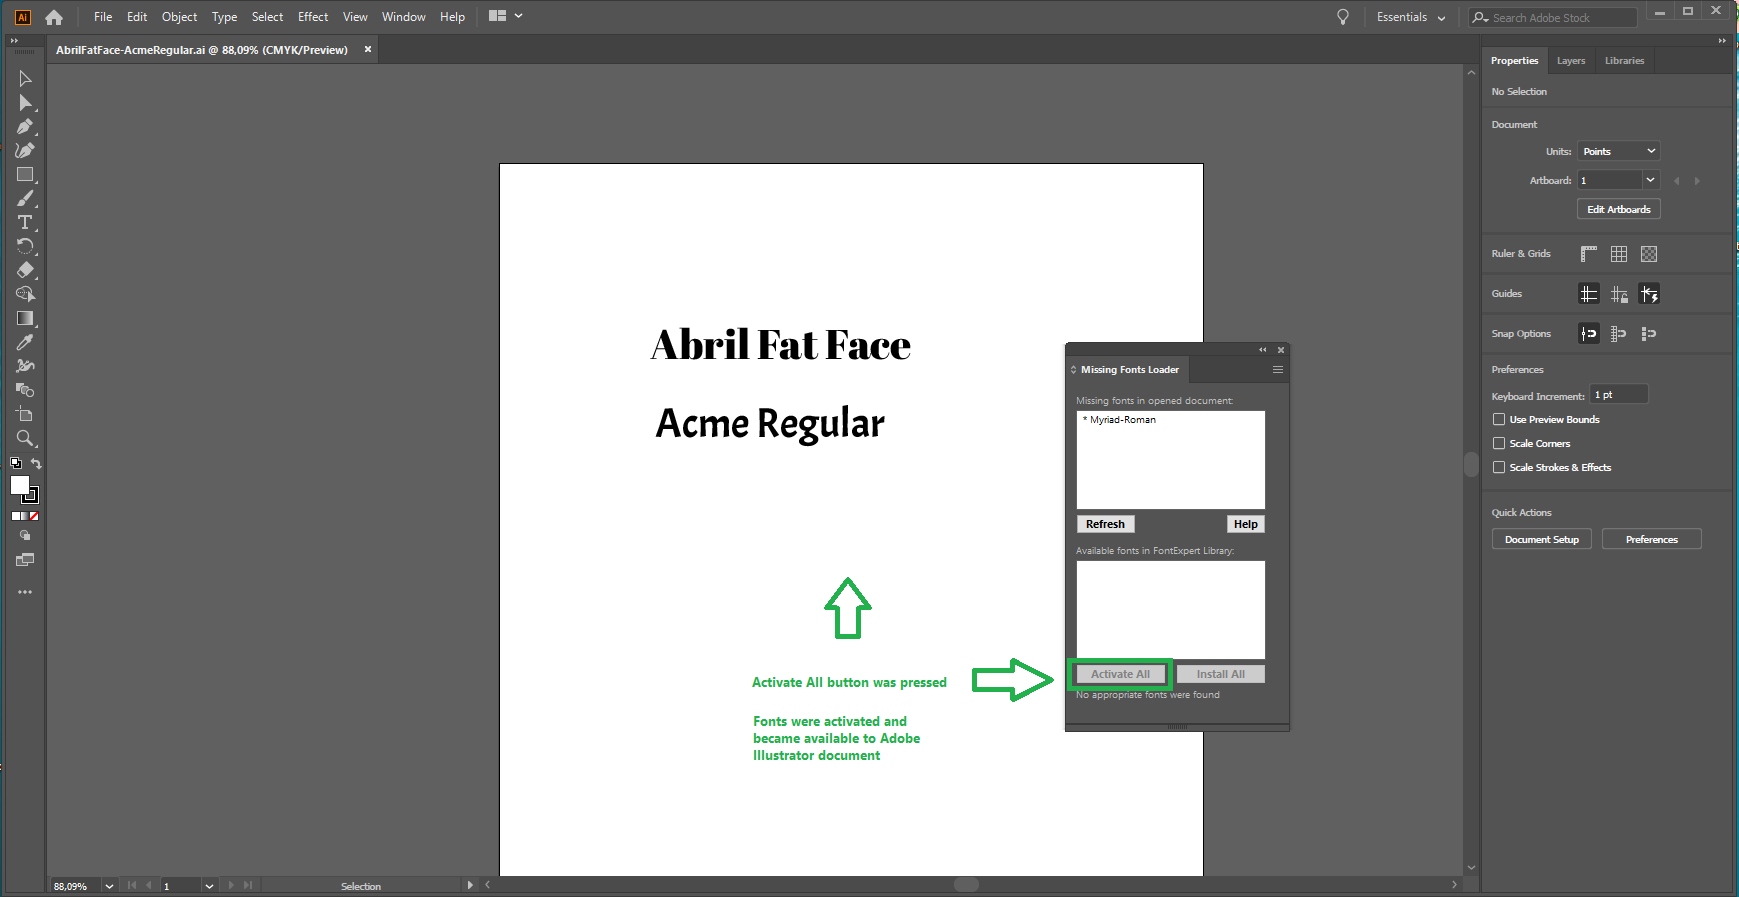Open the Arrange Documents dropdown
Viewport: 1739px width, 897px height.
[x=506, y=16]
